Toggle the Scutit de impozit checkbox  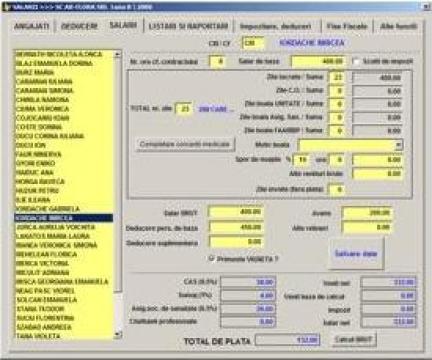pos(356,61)
